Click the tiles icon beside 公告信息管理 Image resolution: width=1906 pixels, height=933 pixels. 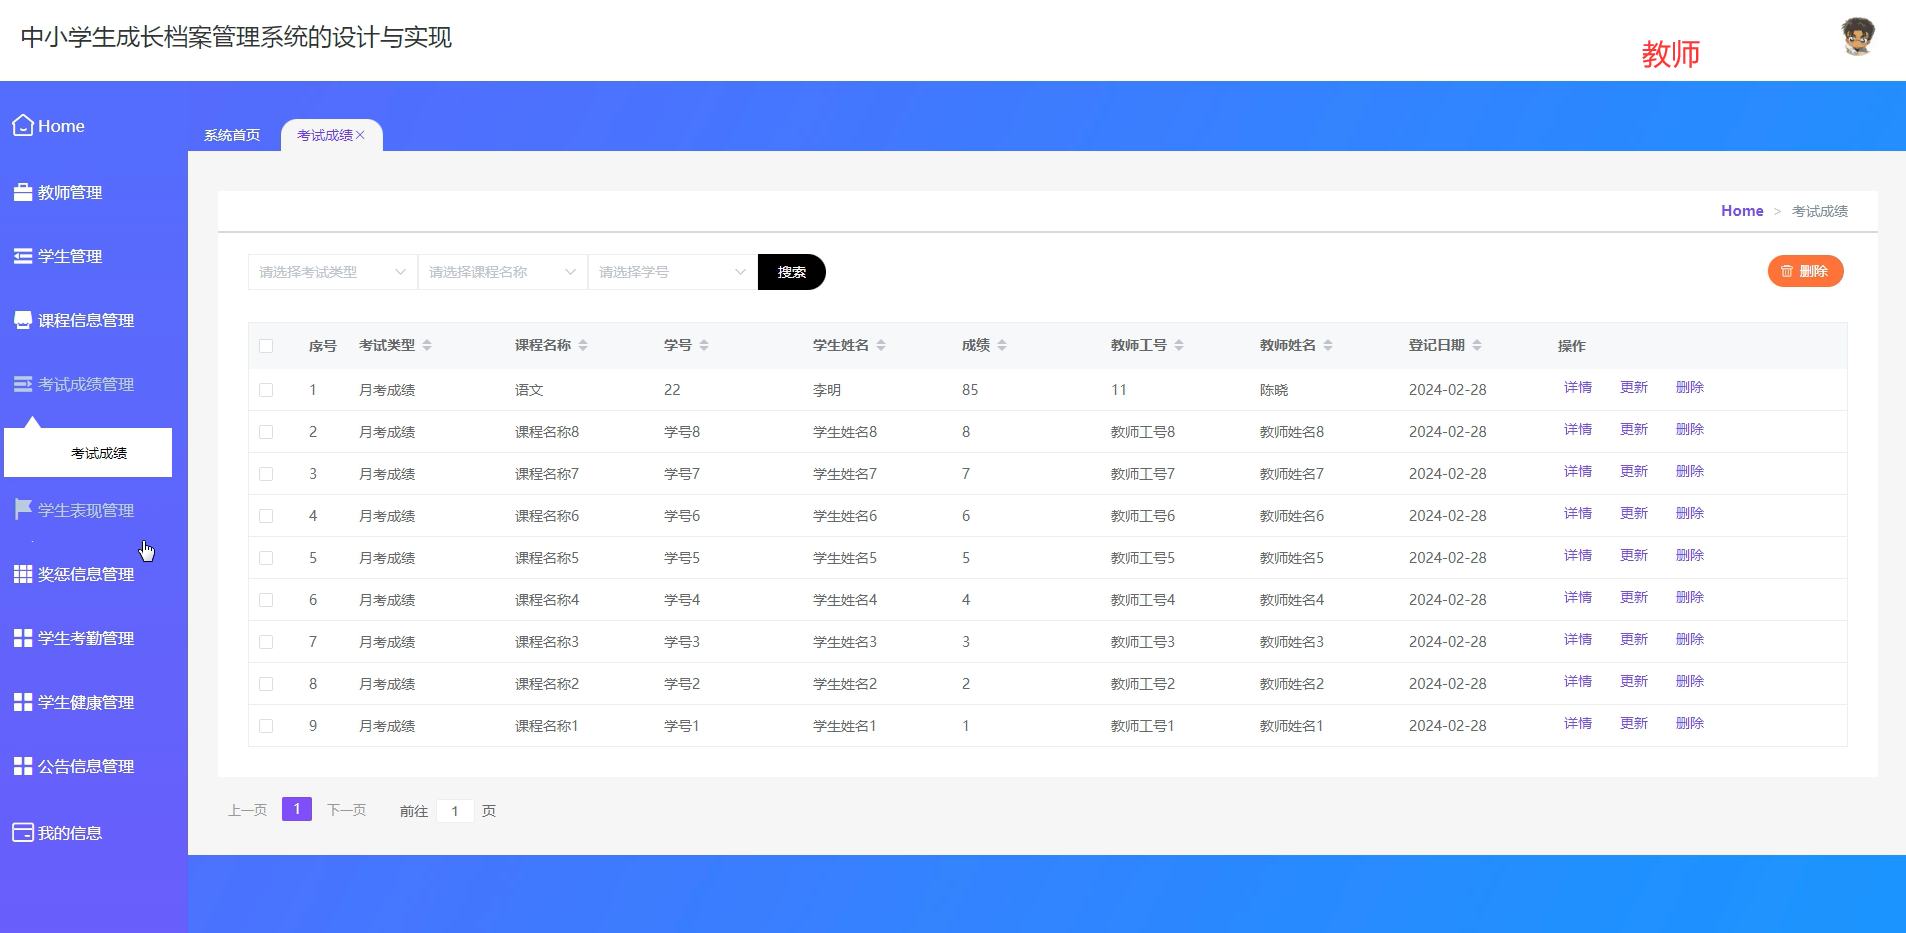pos(23,766)
